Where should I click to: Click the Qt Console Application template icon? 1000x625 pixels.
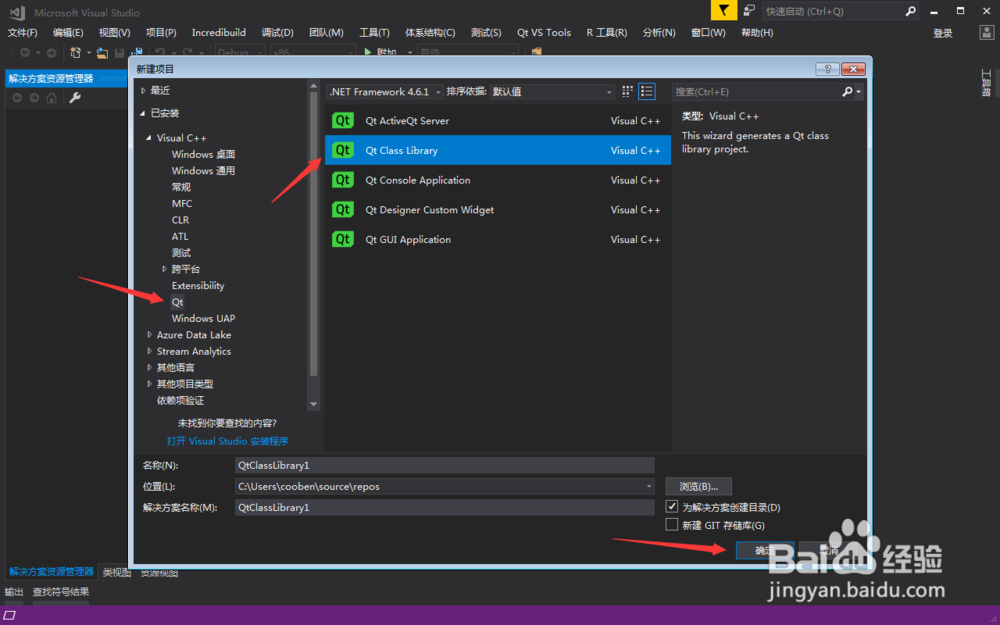click(x=342, y=180)
